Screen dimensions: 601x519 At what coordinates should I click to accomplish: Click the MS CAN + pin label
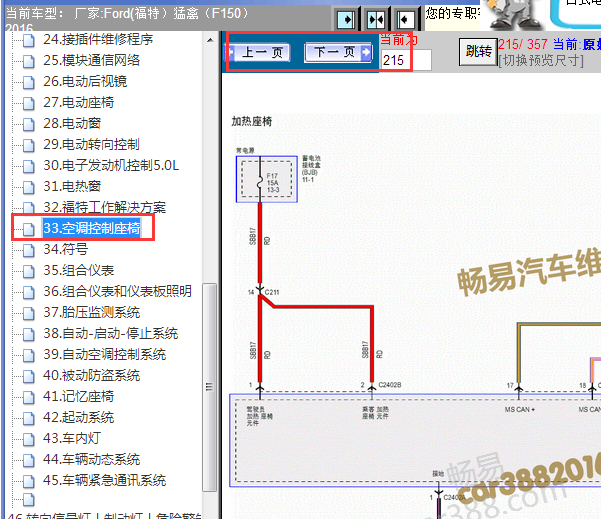[x=519, y=410]
